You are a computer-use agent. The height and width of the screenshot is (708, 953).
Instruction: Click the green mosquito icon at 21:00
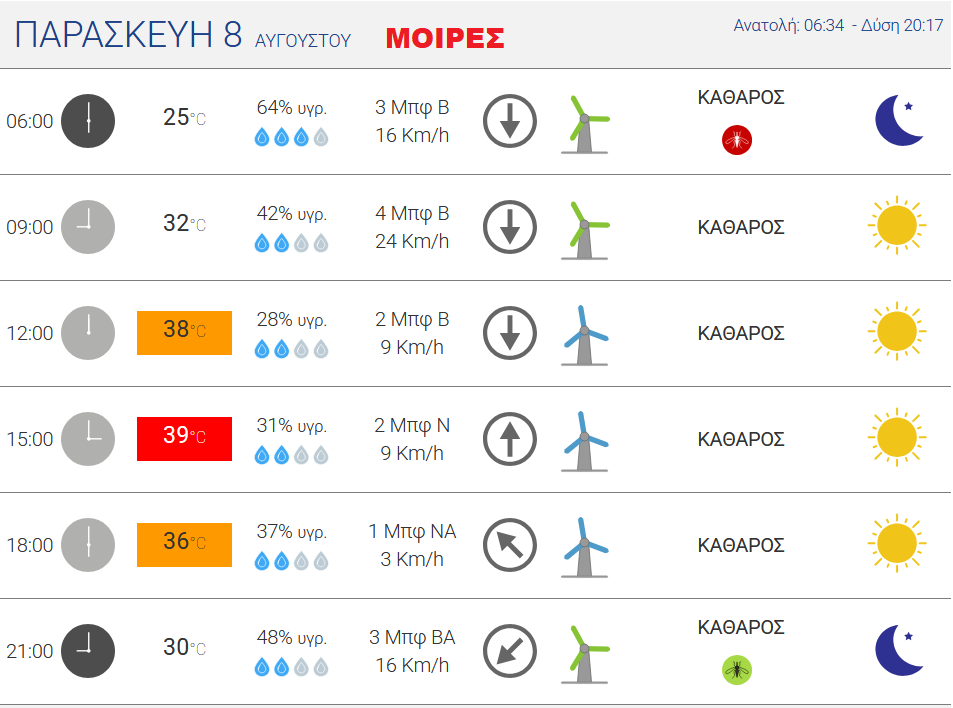[x=737, y=670]
